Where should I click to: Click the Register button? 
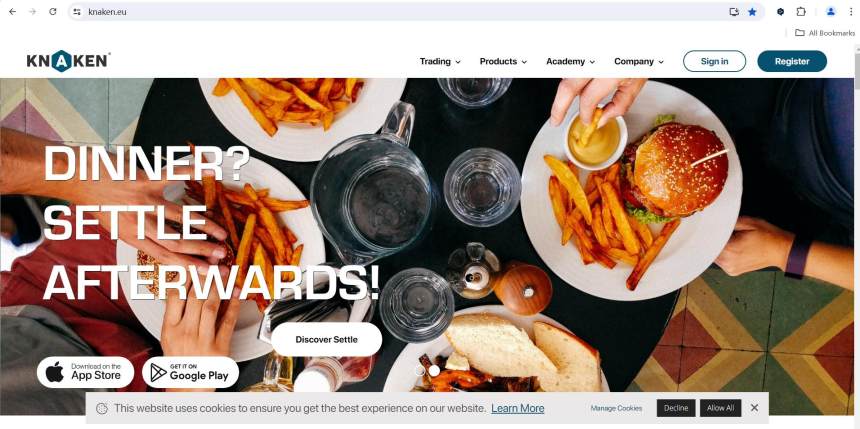click(x=792, y=61)
